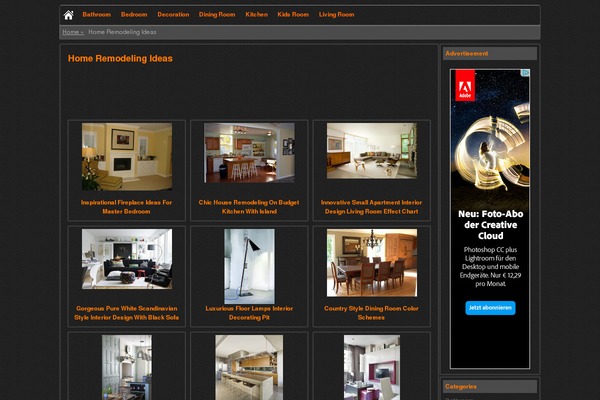Open the third-row modern kitchen island thumbnail
This screenshot has width=600, height=400.
[x=249, y=367]
